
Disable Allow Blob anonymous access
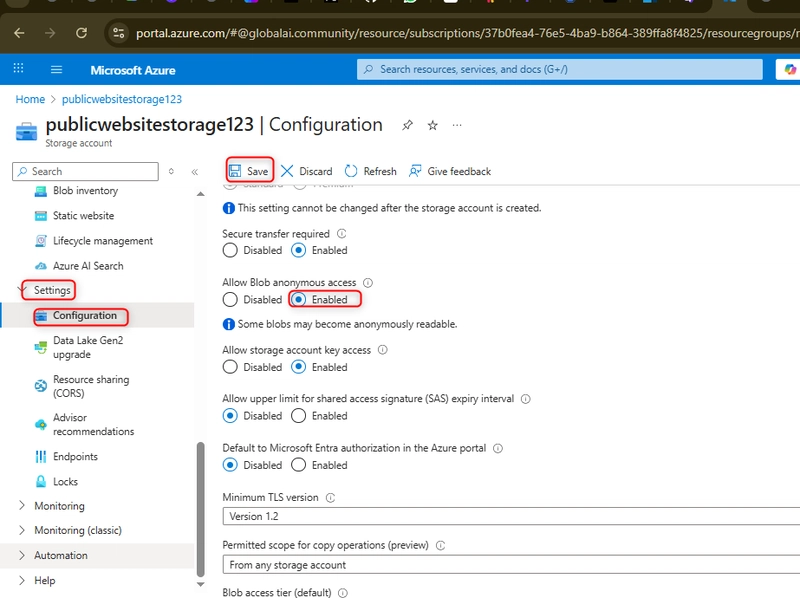click(230, 300)
